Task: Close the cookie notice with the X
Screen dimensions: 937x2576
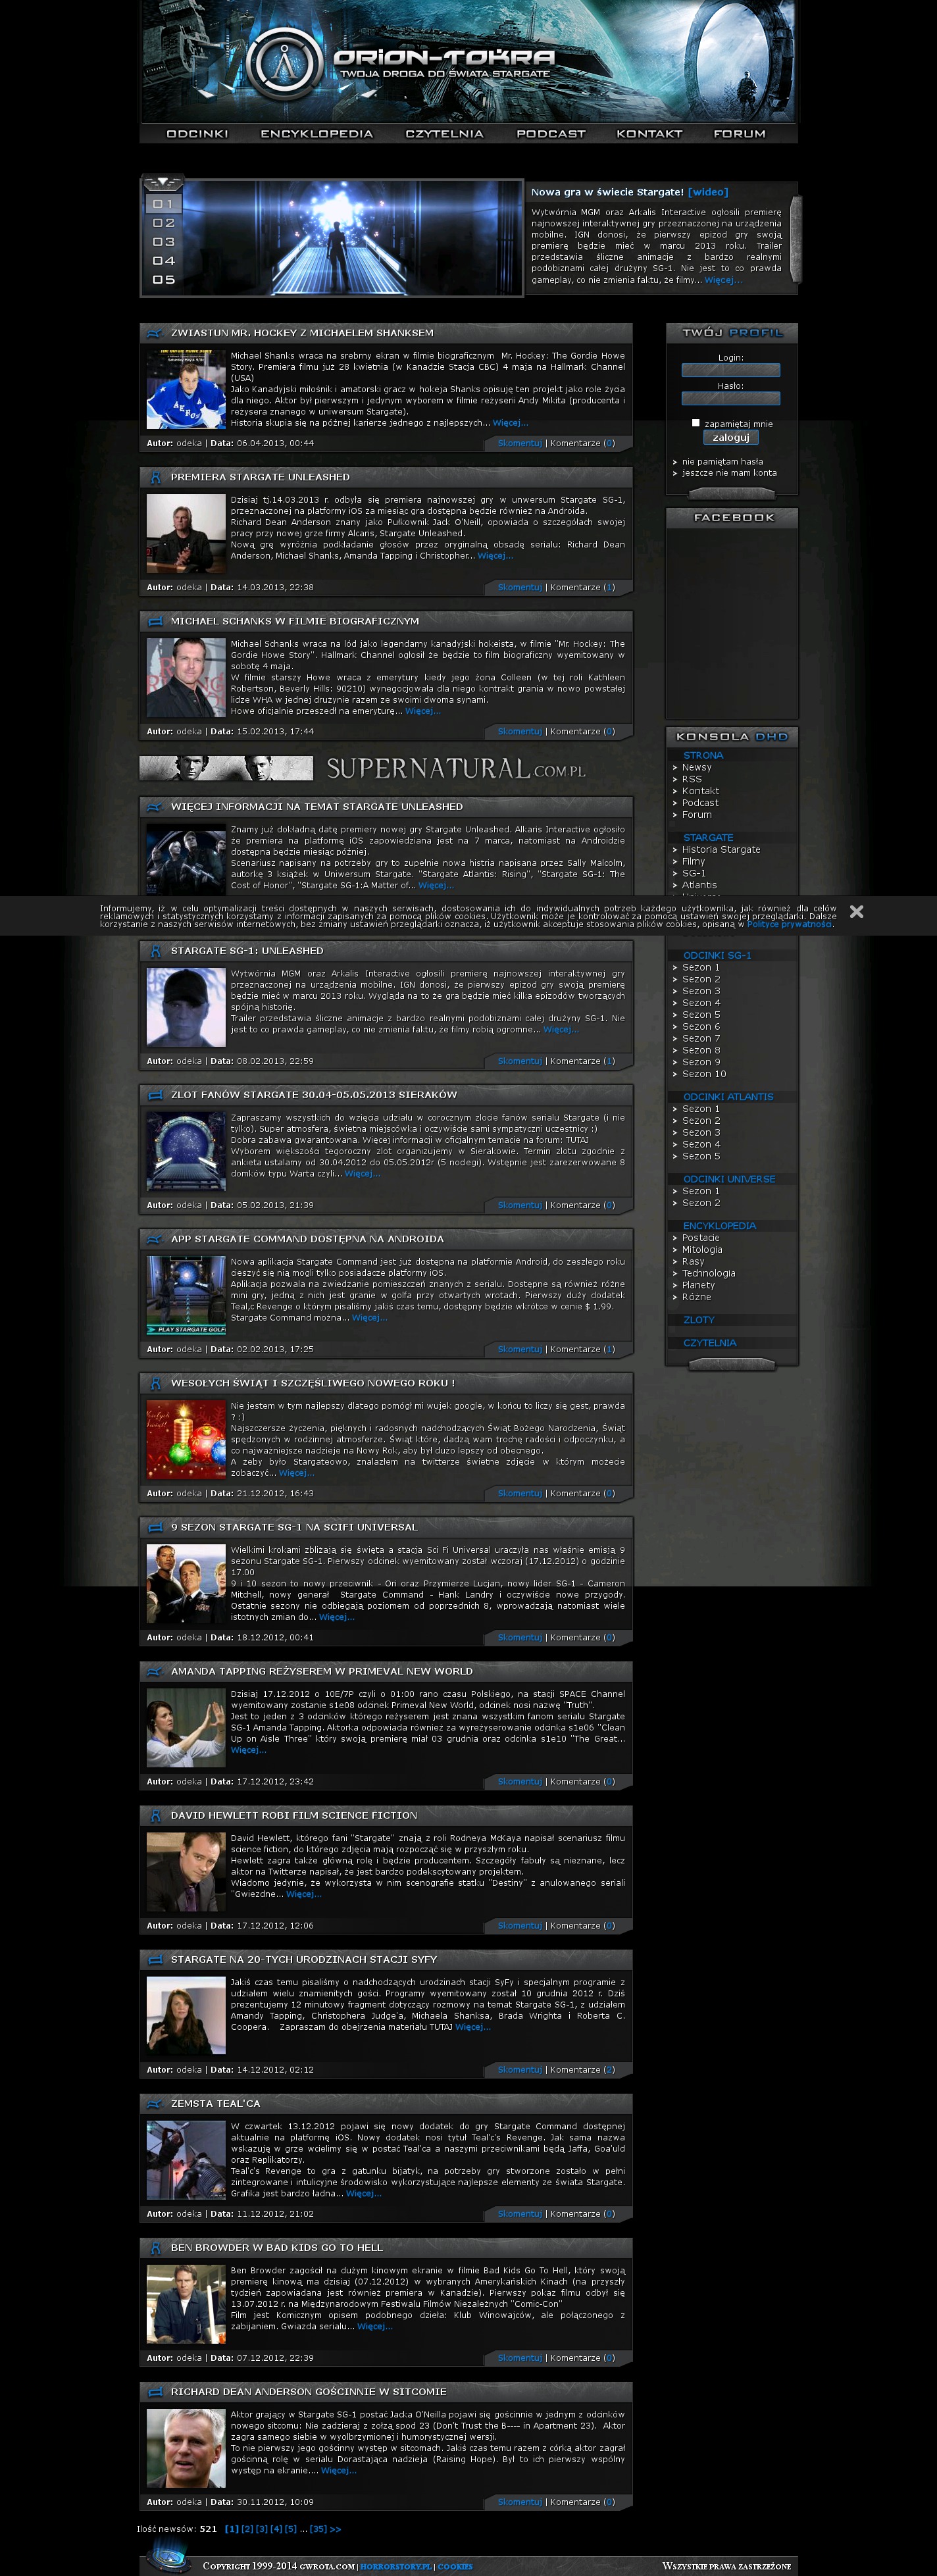Action: pyautogui.click(x=856, y=911)
